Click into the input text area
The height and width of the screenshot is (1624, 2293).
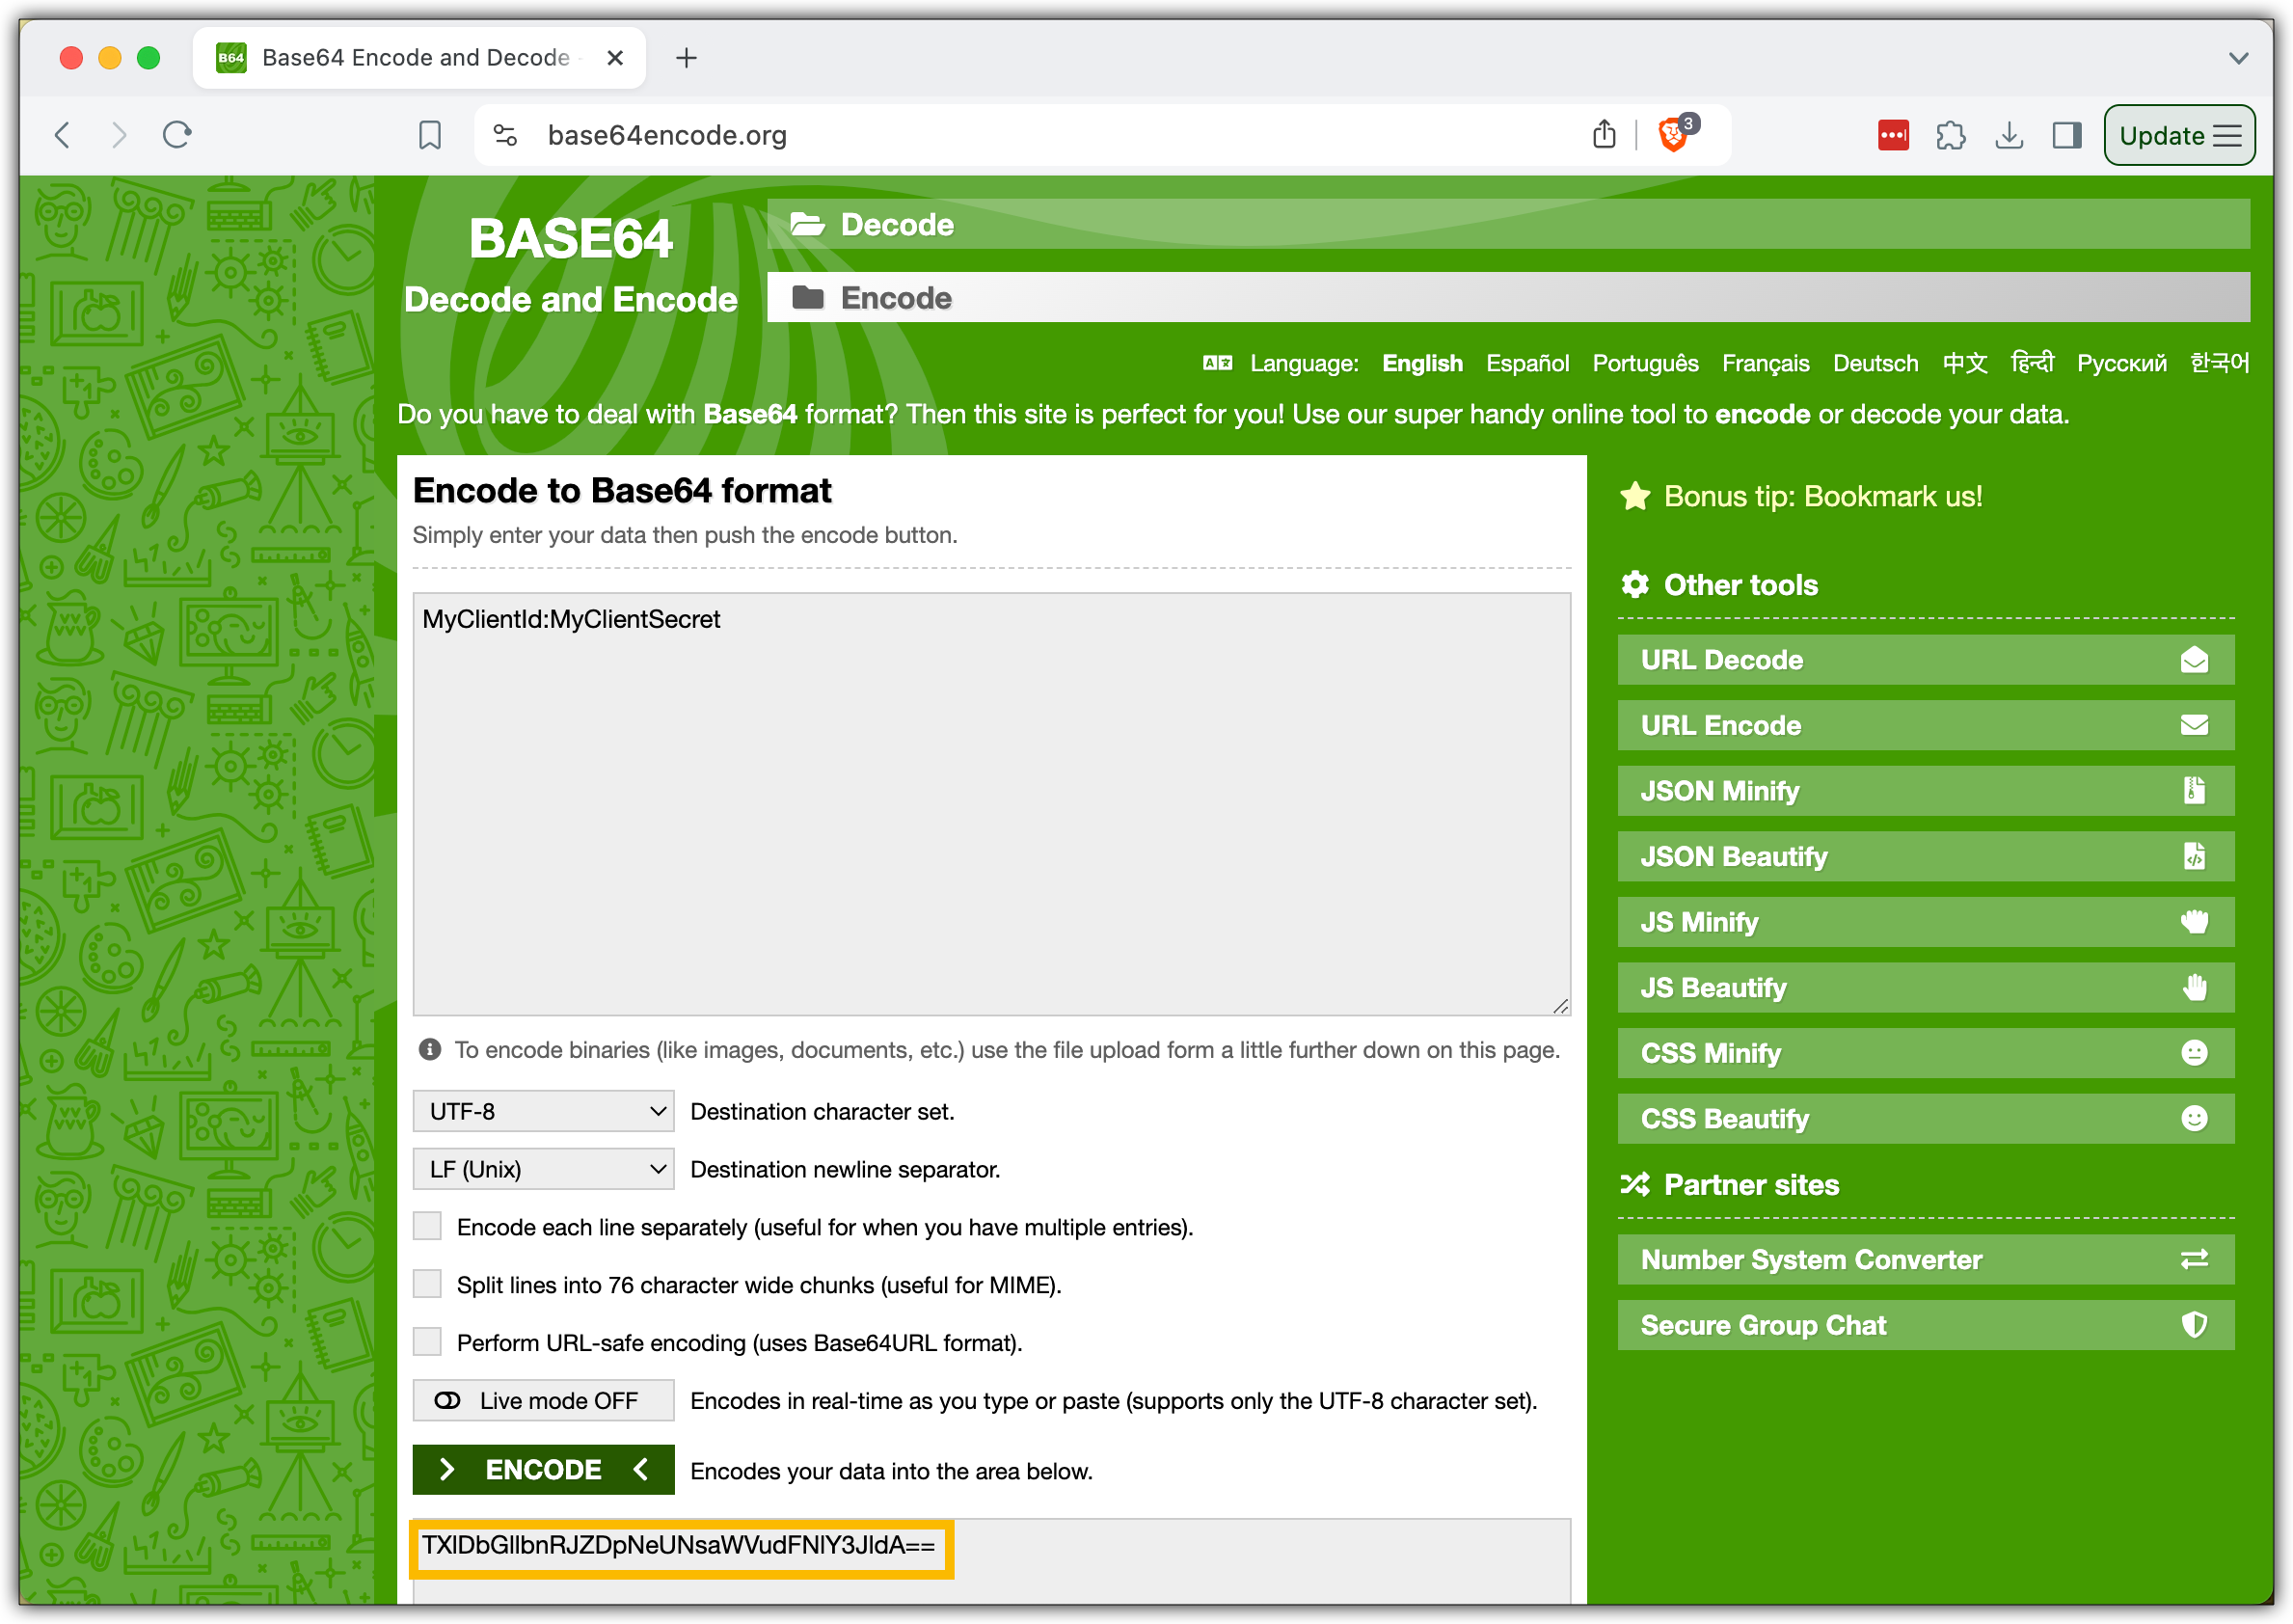point(991,804)
